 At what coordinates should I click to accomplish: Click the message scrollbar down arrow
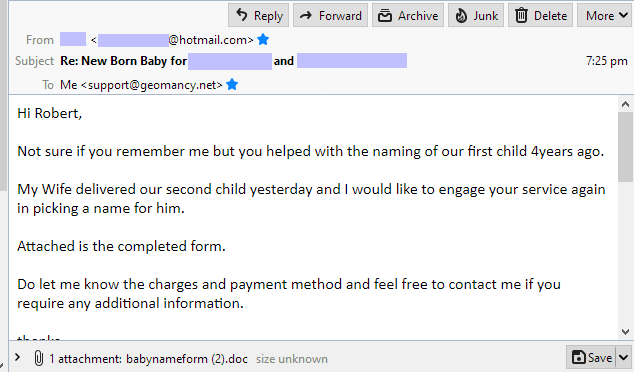click(626, 332)
